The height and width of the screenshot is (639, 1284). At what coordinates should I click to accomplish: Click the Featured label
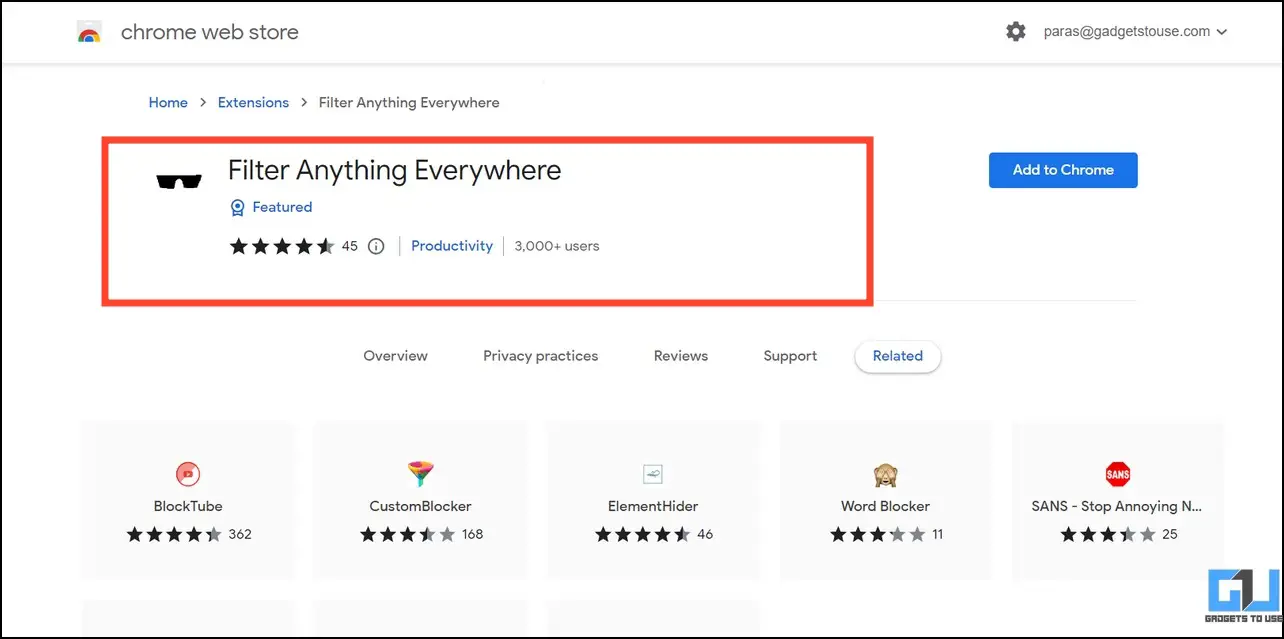(282, 207)
